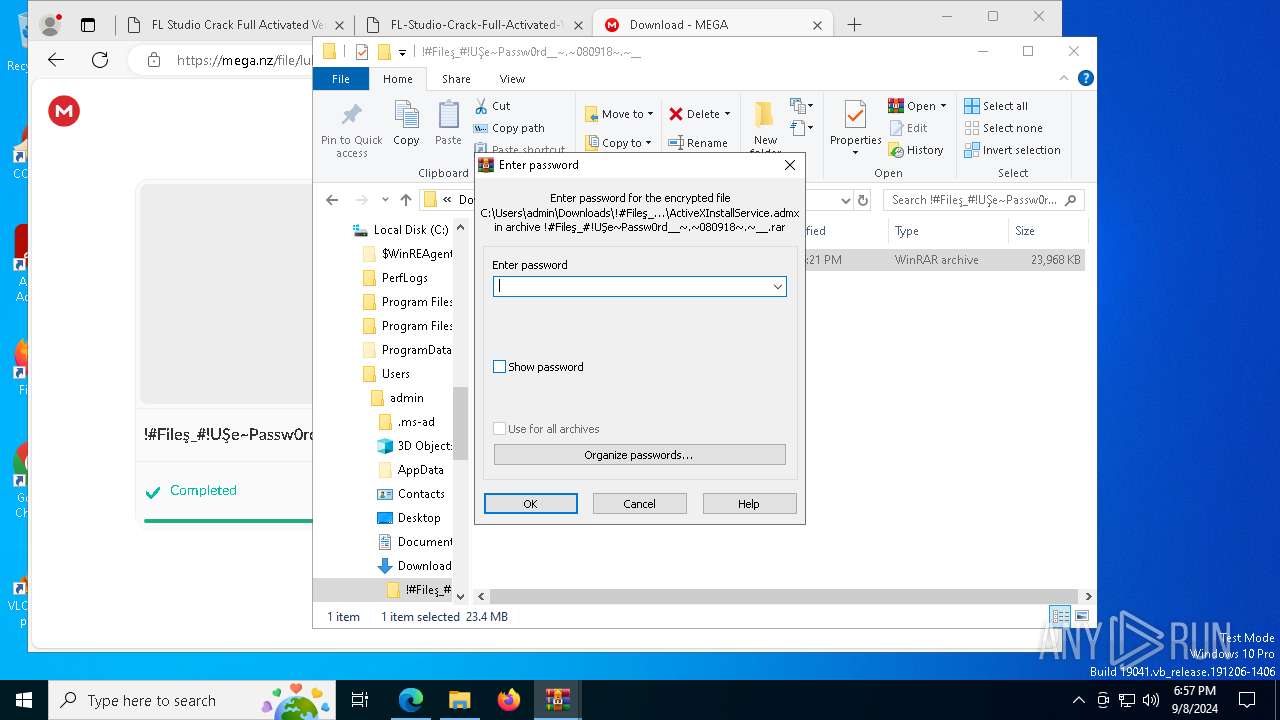The height and width of the screenshot is (720, 1280).
Task: Open the File ribbon tab
Action: point(341,79)
